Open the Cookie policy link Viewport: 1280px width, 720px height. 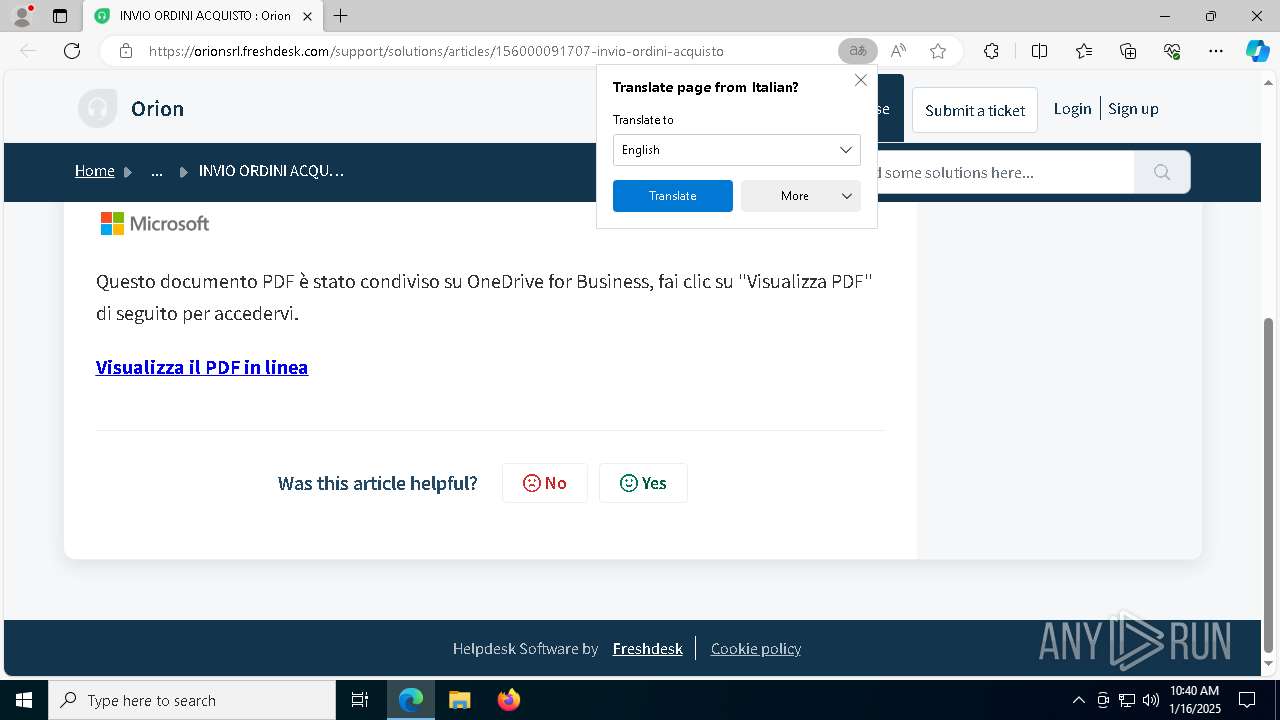tap(756, 649)
